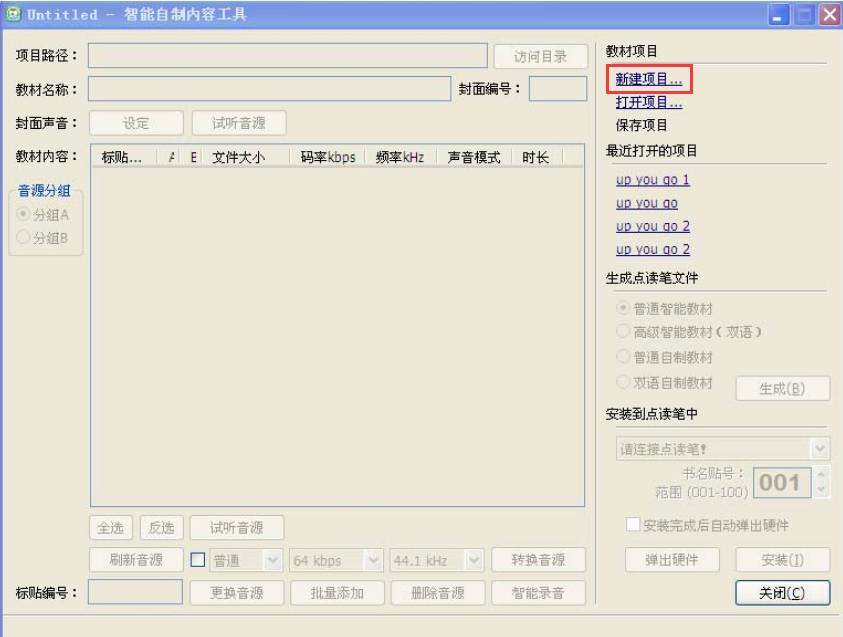Viewport: 843px width, 637px height.
Task: Toggle the checkbox beside the 普通 dropdown
Action: [196, 560]
